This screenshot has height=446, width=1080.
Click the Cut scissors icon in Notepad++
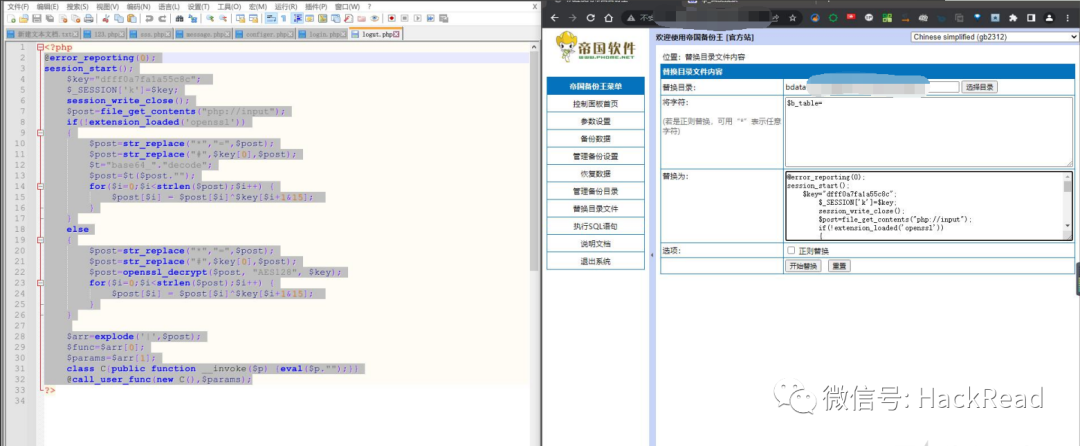click(105, 19)
